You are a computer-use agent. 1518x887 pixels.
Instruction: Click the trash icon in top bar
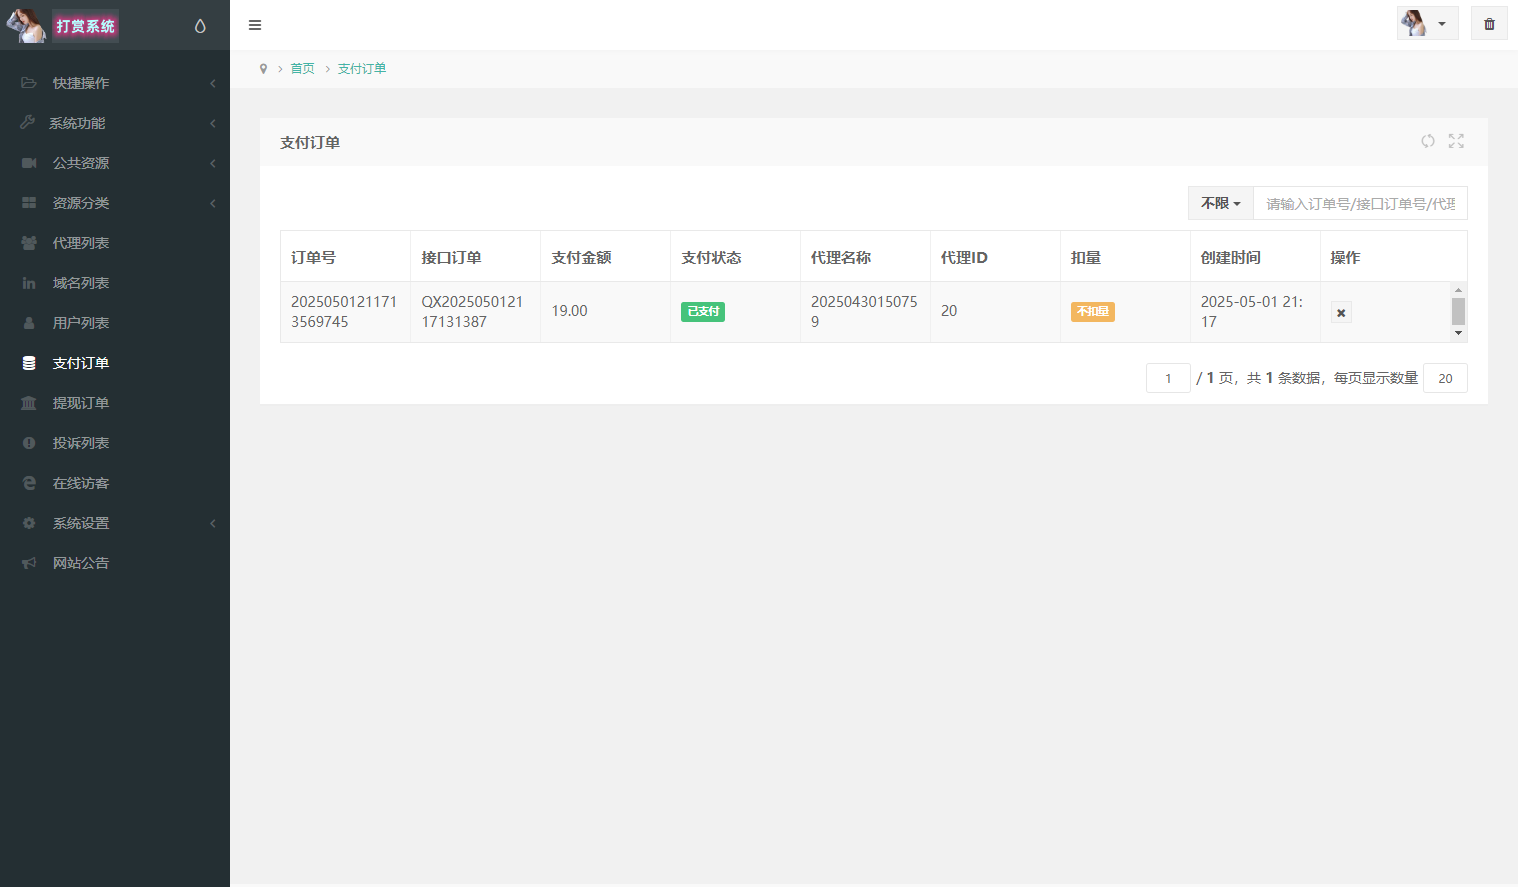pyautogui.click(x=1489, y=24)
